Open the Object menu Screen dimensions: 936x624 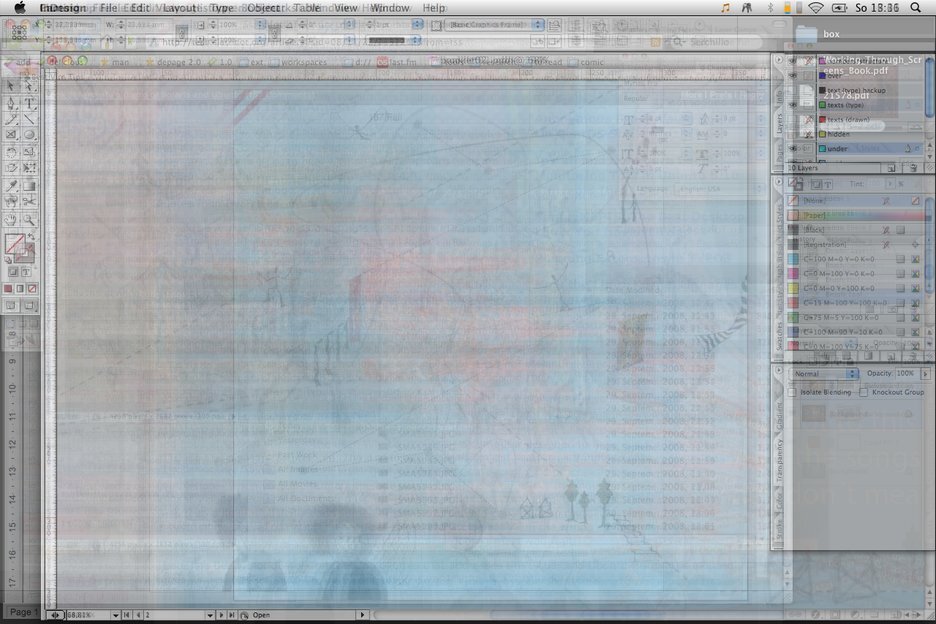[263, 8]
